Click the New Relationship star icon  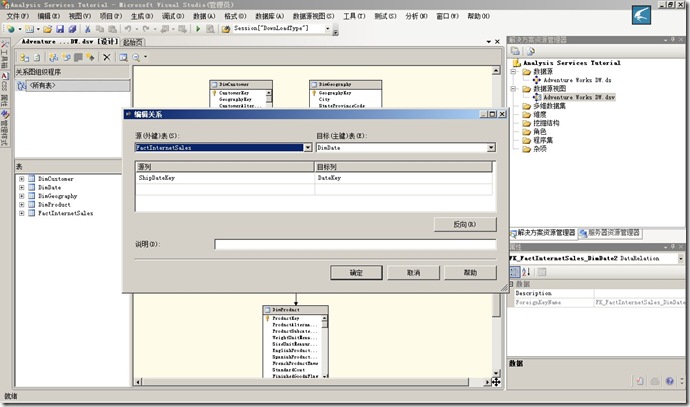coord(90,57)
